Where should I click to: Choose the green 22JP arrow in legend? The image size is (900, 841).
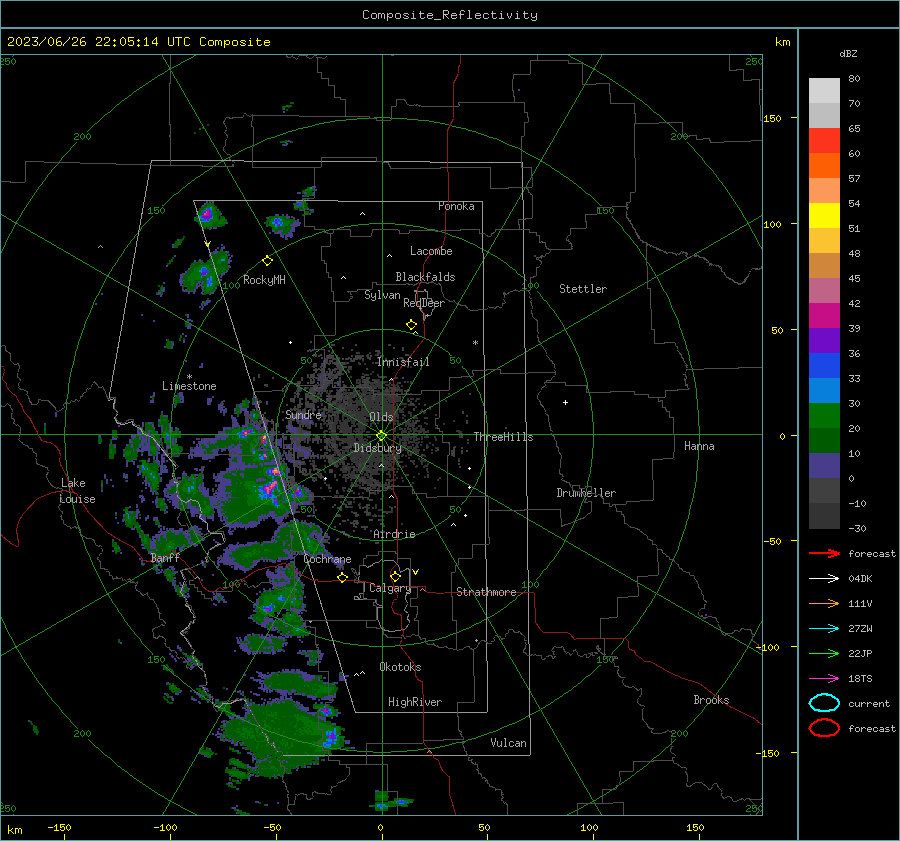(x=824, y=653)
